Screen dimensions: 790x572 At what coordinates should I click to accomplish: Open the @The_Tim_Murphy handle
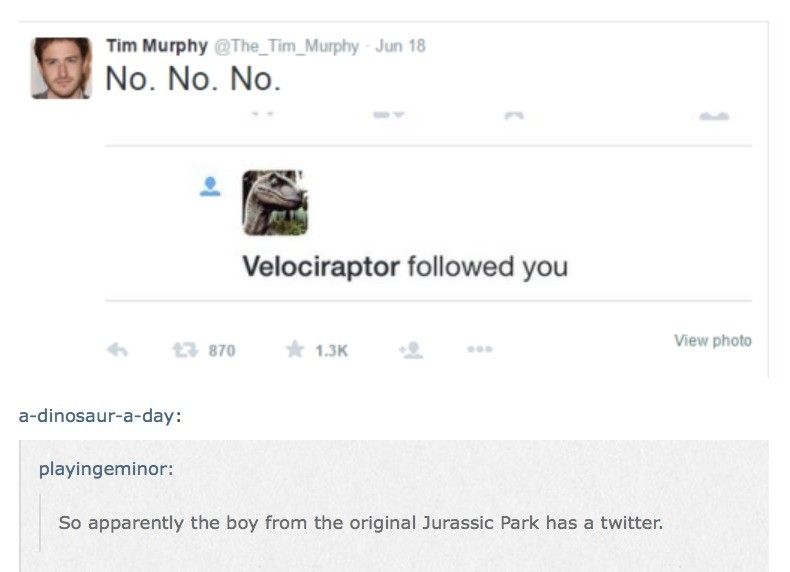[x=287, y=46]
